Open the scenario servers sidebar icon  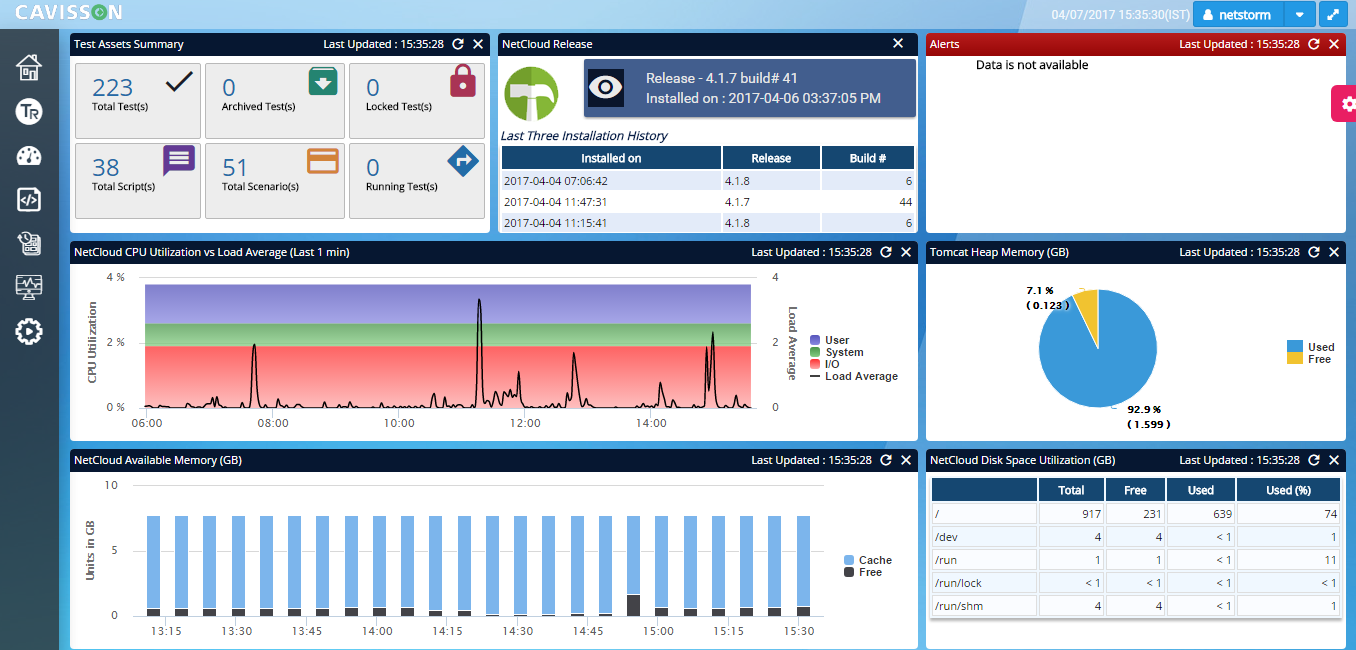(x=29, y=243)
